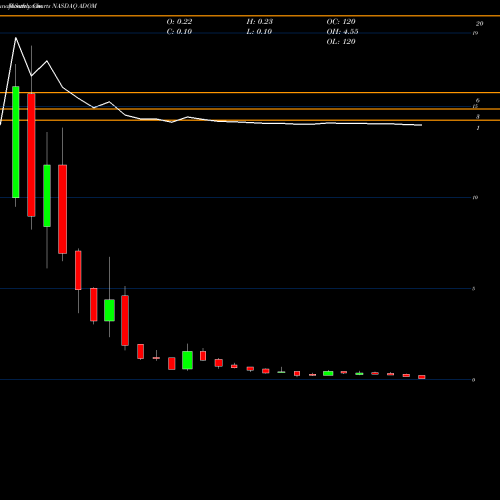Viewport: 500px width, 500px height.
Task: Select the 'L: 0.10' low value
Action: pos(259,32)
